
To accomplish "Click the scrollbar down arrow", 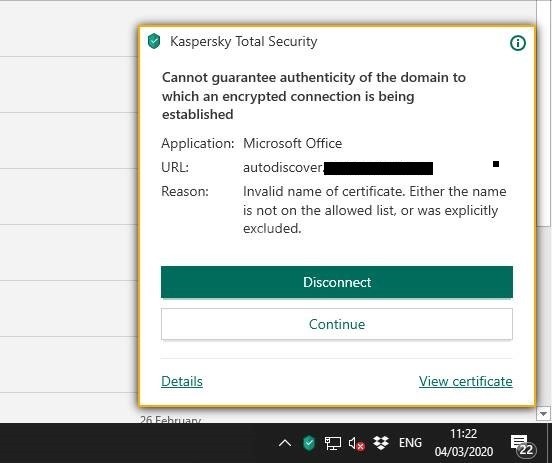I will click(543, 414).
